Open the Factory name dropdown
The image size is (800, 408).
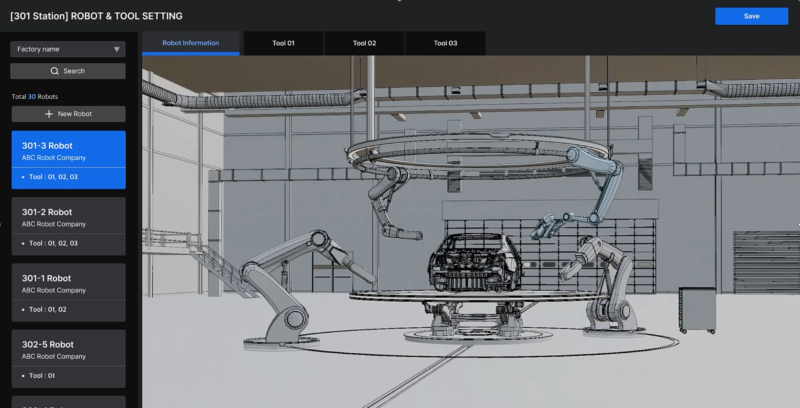point(68,49)
